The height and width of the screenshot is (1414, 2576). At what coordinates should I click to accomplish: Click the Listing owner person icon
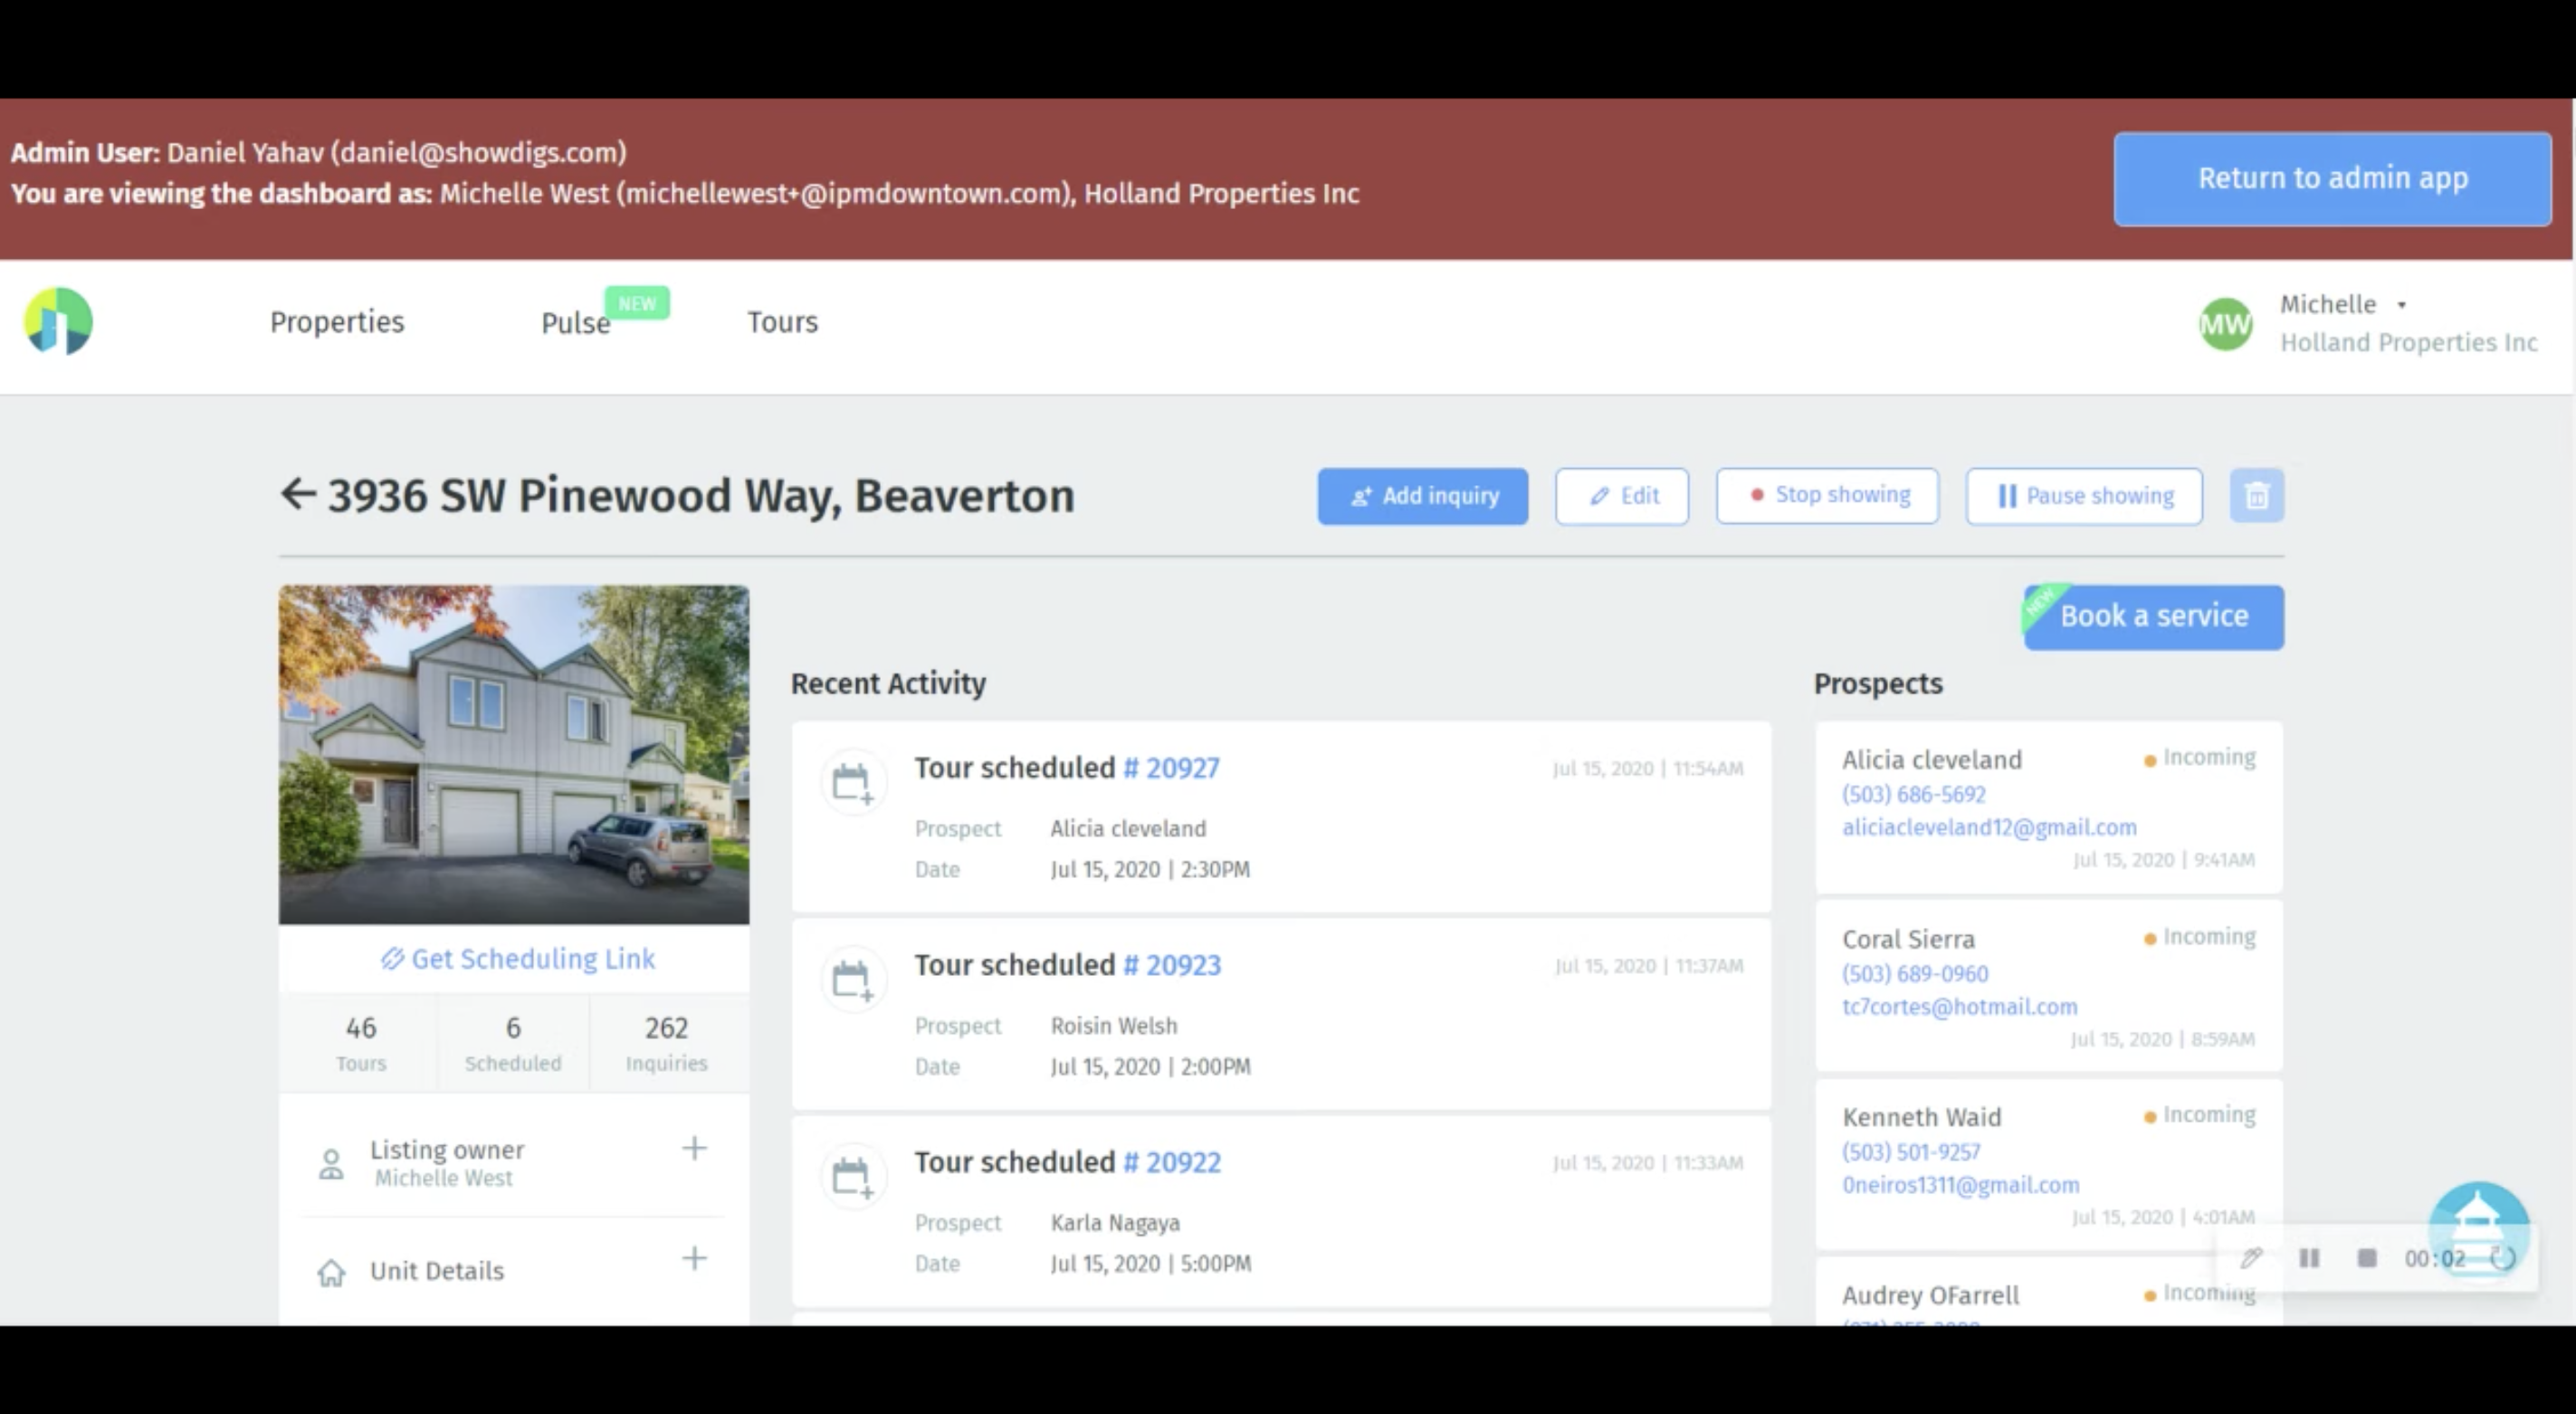coord(331,1163)
